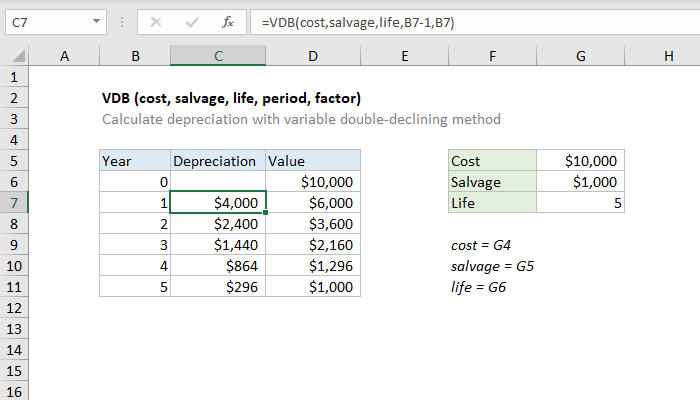This screenshot has width=700, height=400.
Task: Select the $1,000 Salvage amount cell
Action: (580, 182)
